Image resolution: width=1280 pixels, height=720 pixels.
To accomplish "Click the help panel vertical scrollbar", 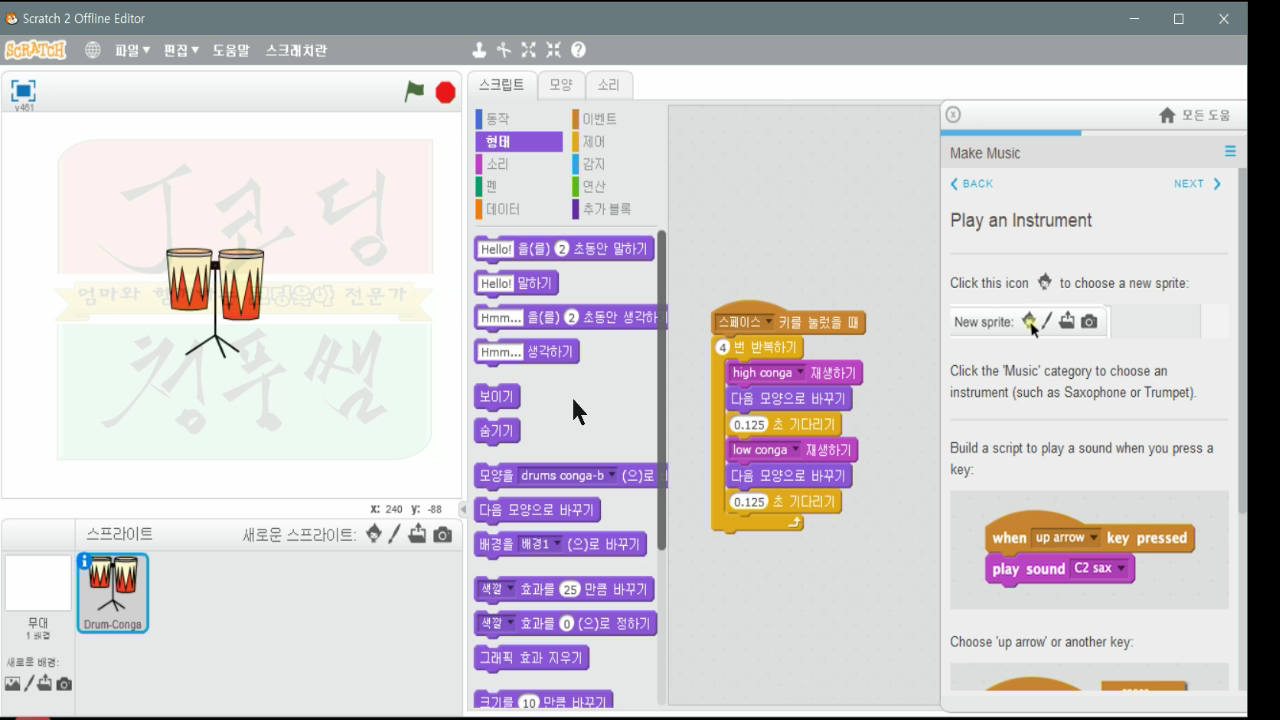I will point(1243,340).
